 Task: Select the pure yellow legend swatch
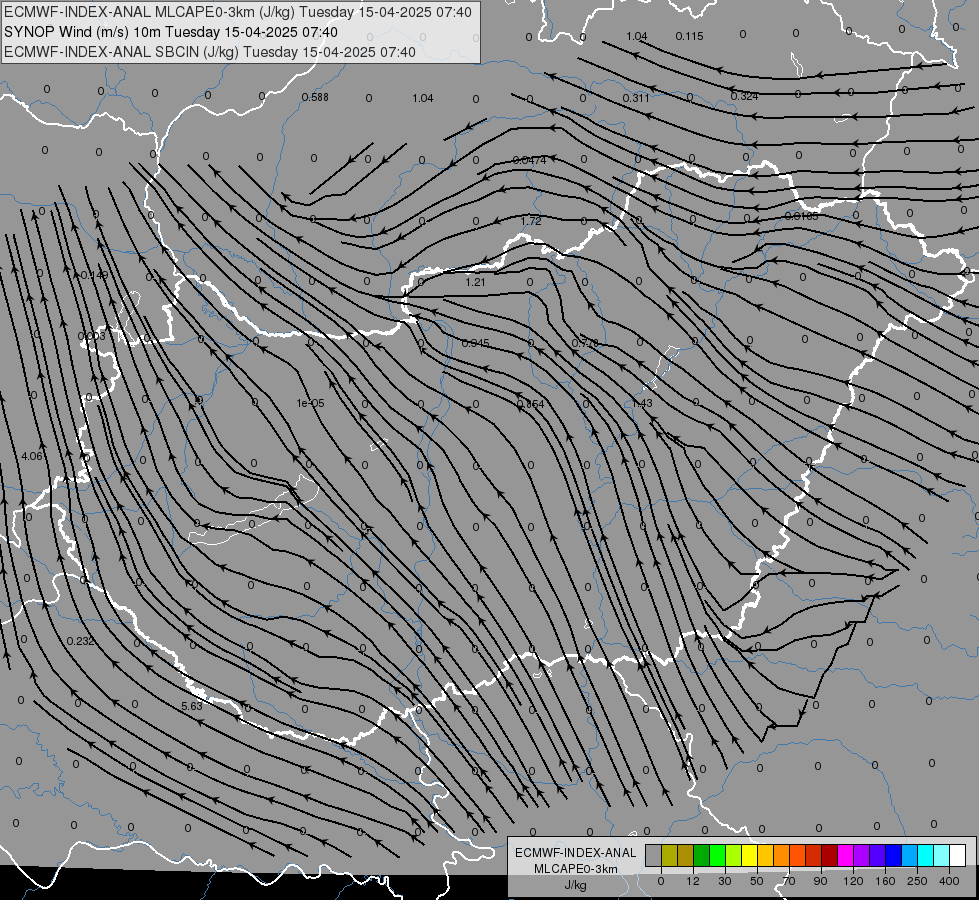(x=750, y=855)
